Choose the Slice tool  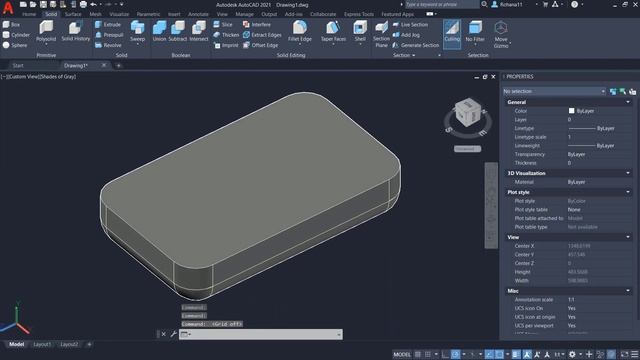(223, 24)
